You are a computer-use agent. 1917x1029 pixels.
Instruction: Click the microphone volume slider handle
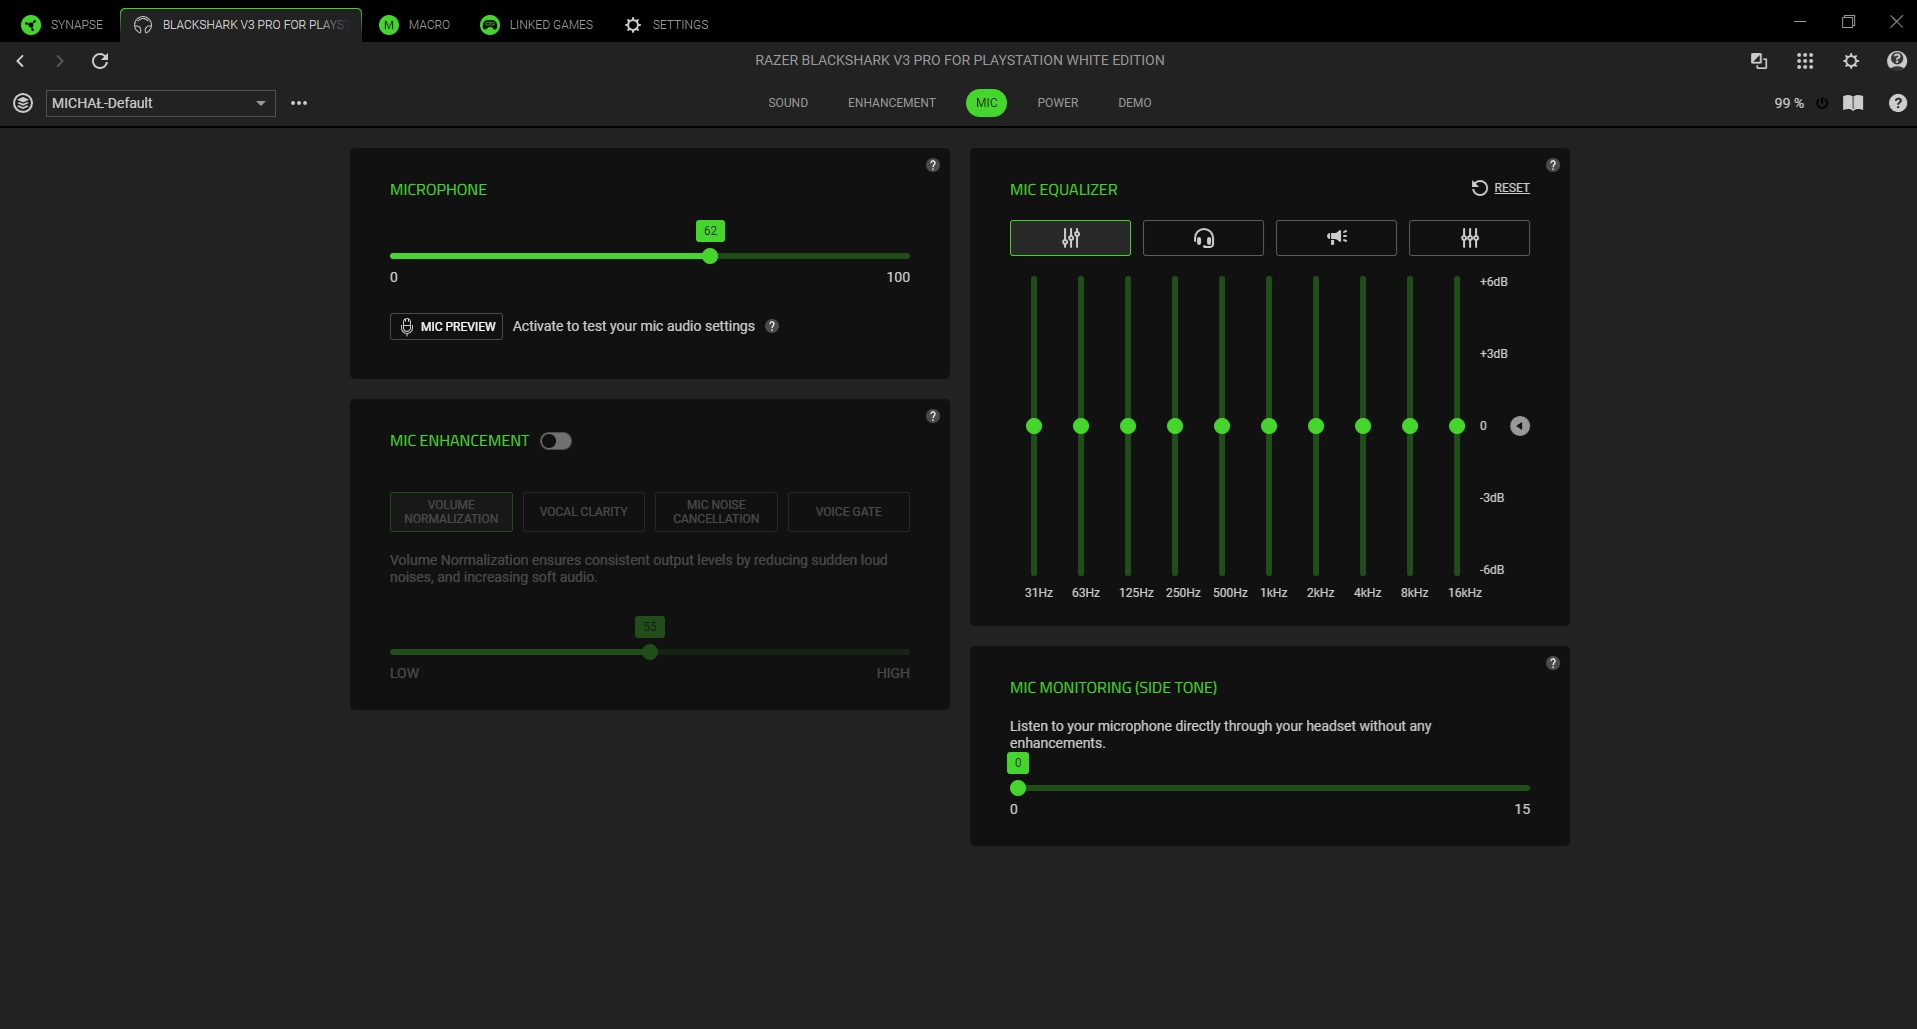(710, 256)
